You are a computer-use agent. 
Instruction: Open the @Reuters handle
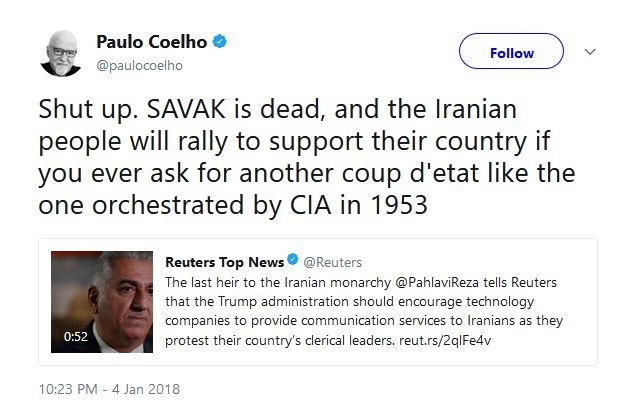[x=333, y=262]
